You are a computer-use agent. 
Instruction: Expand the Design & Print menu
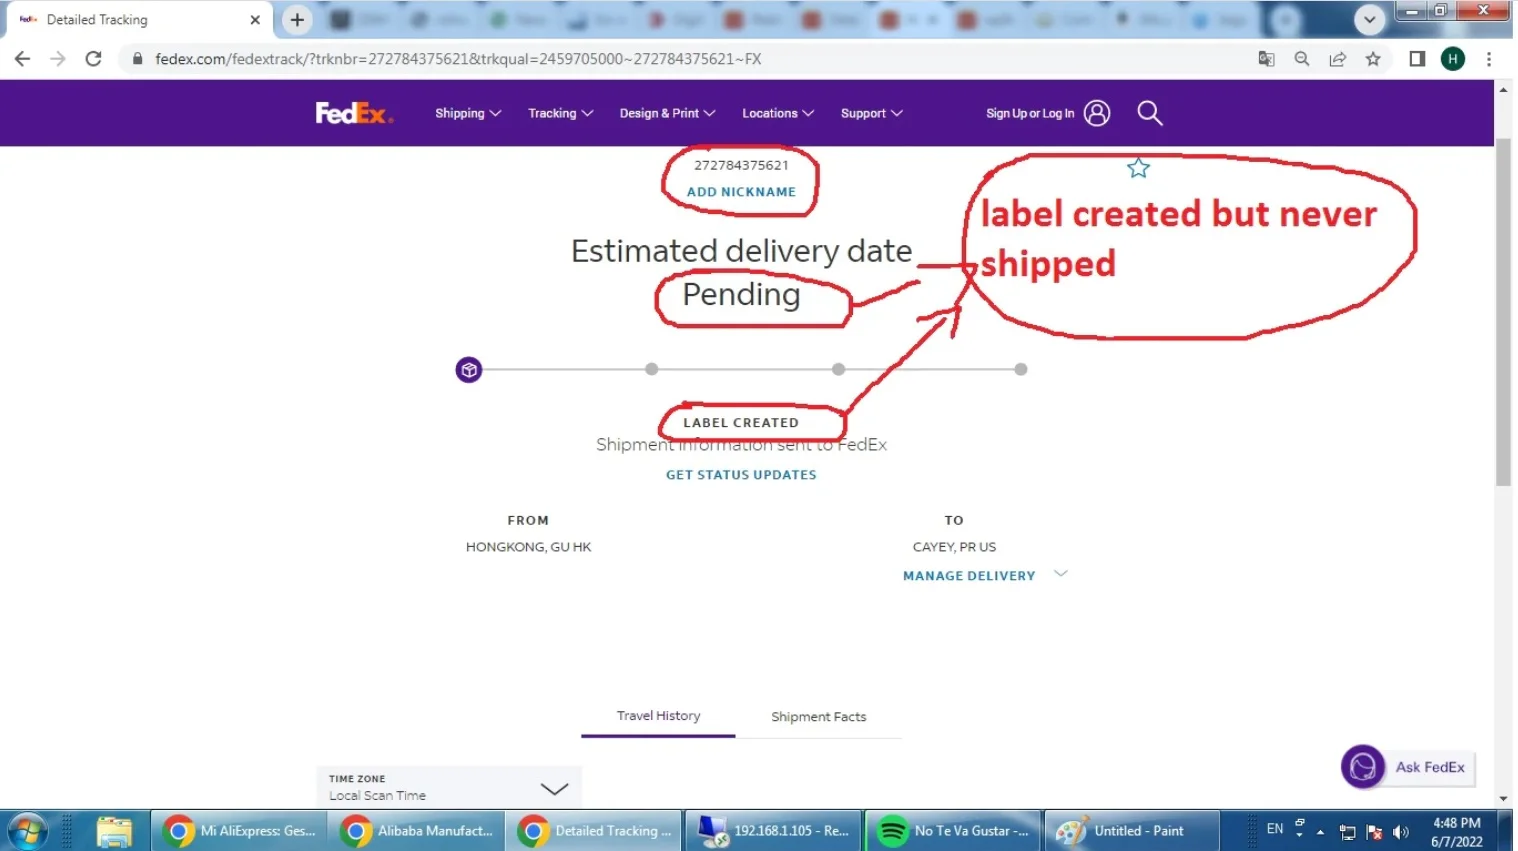pos(667,113)
